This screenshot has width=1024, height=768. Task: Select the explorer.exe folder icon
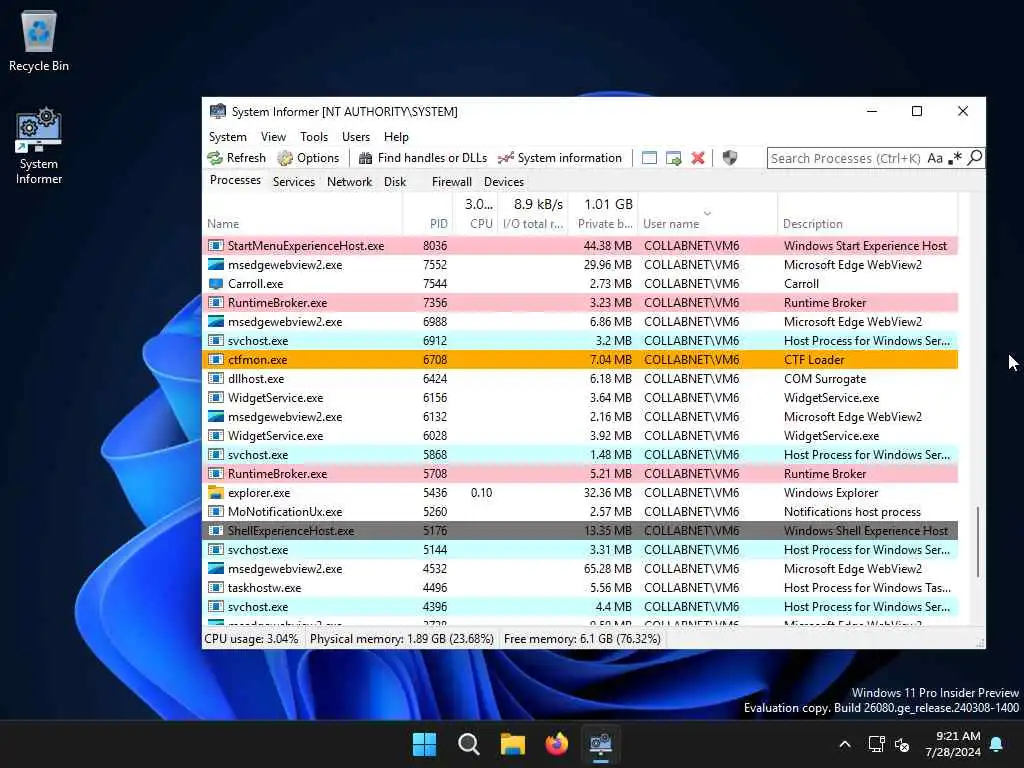tap(216, 493)
